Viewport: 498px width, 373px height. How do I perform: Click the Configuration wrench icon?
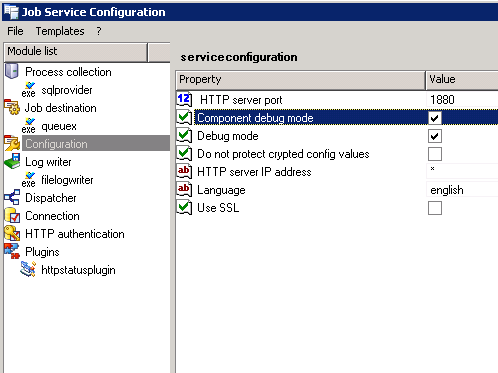point(12,143)
